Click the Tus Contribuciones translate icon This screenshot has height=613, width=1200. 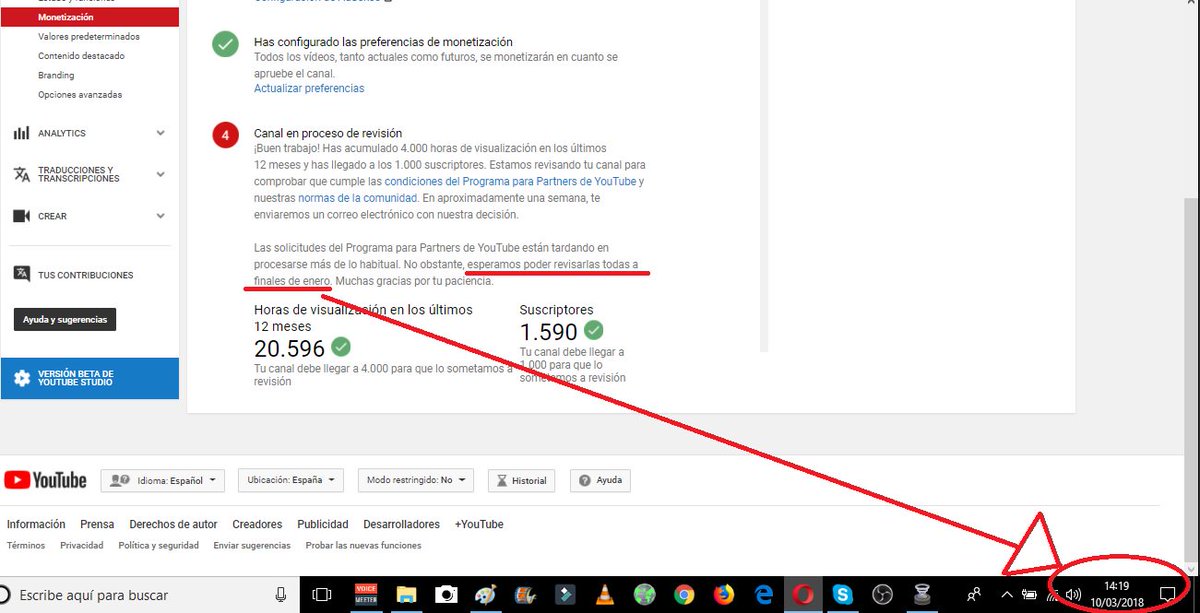click(x=21, y=274)
